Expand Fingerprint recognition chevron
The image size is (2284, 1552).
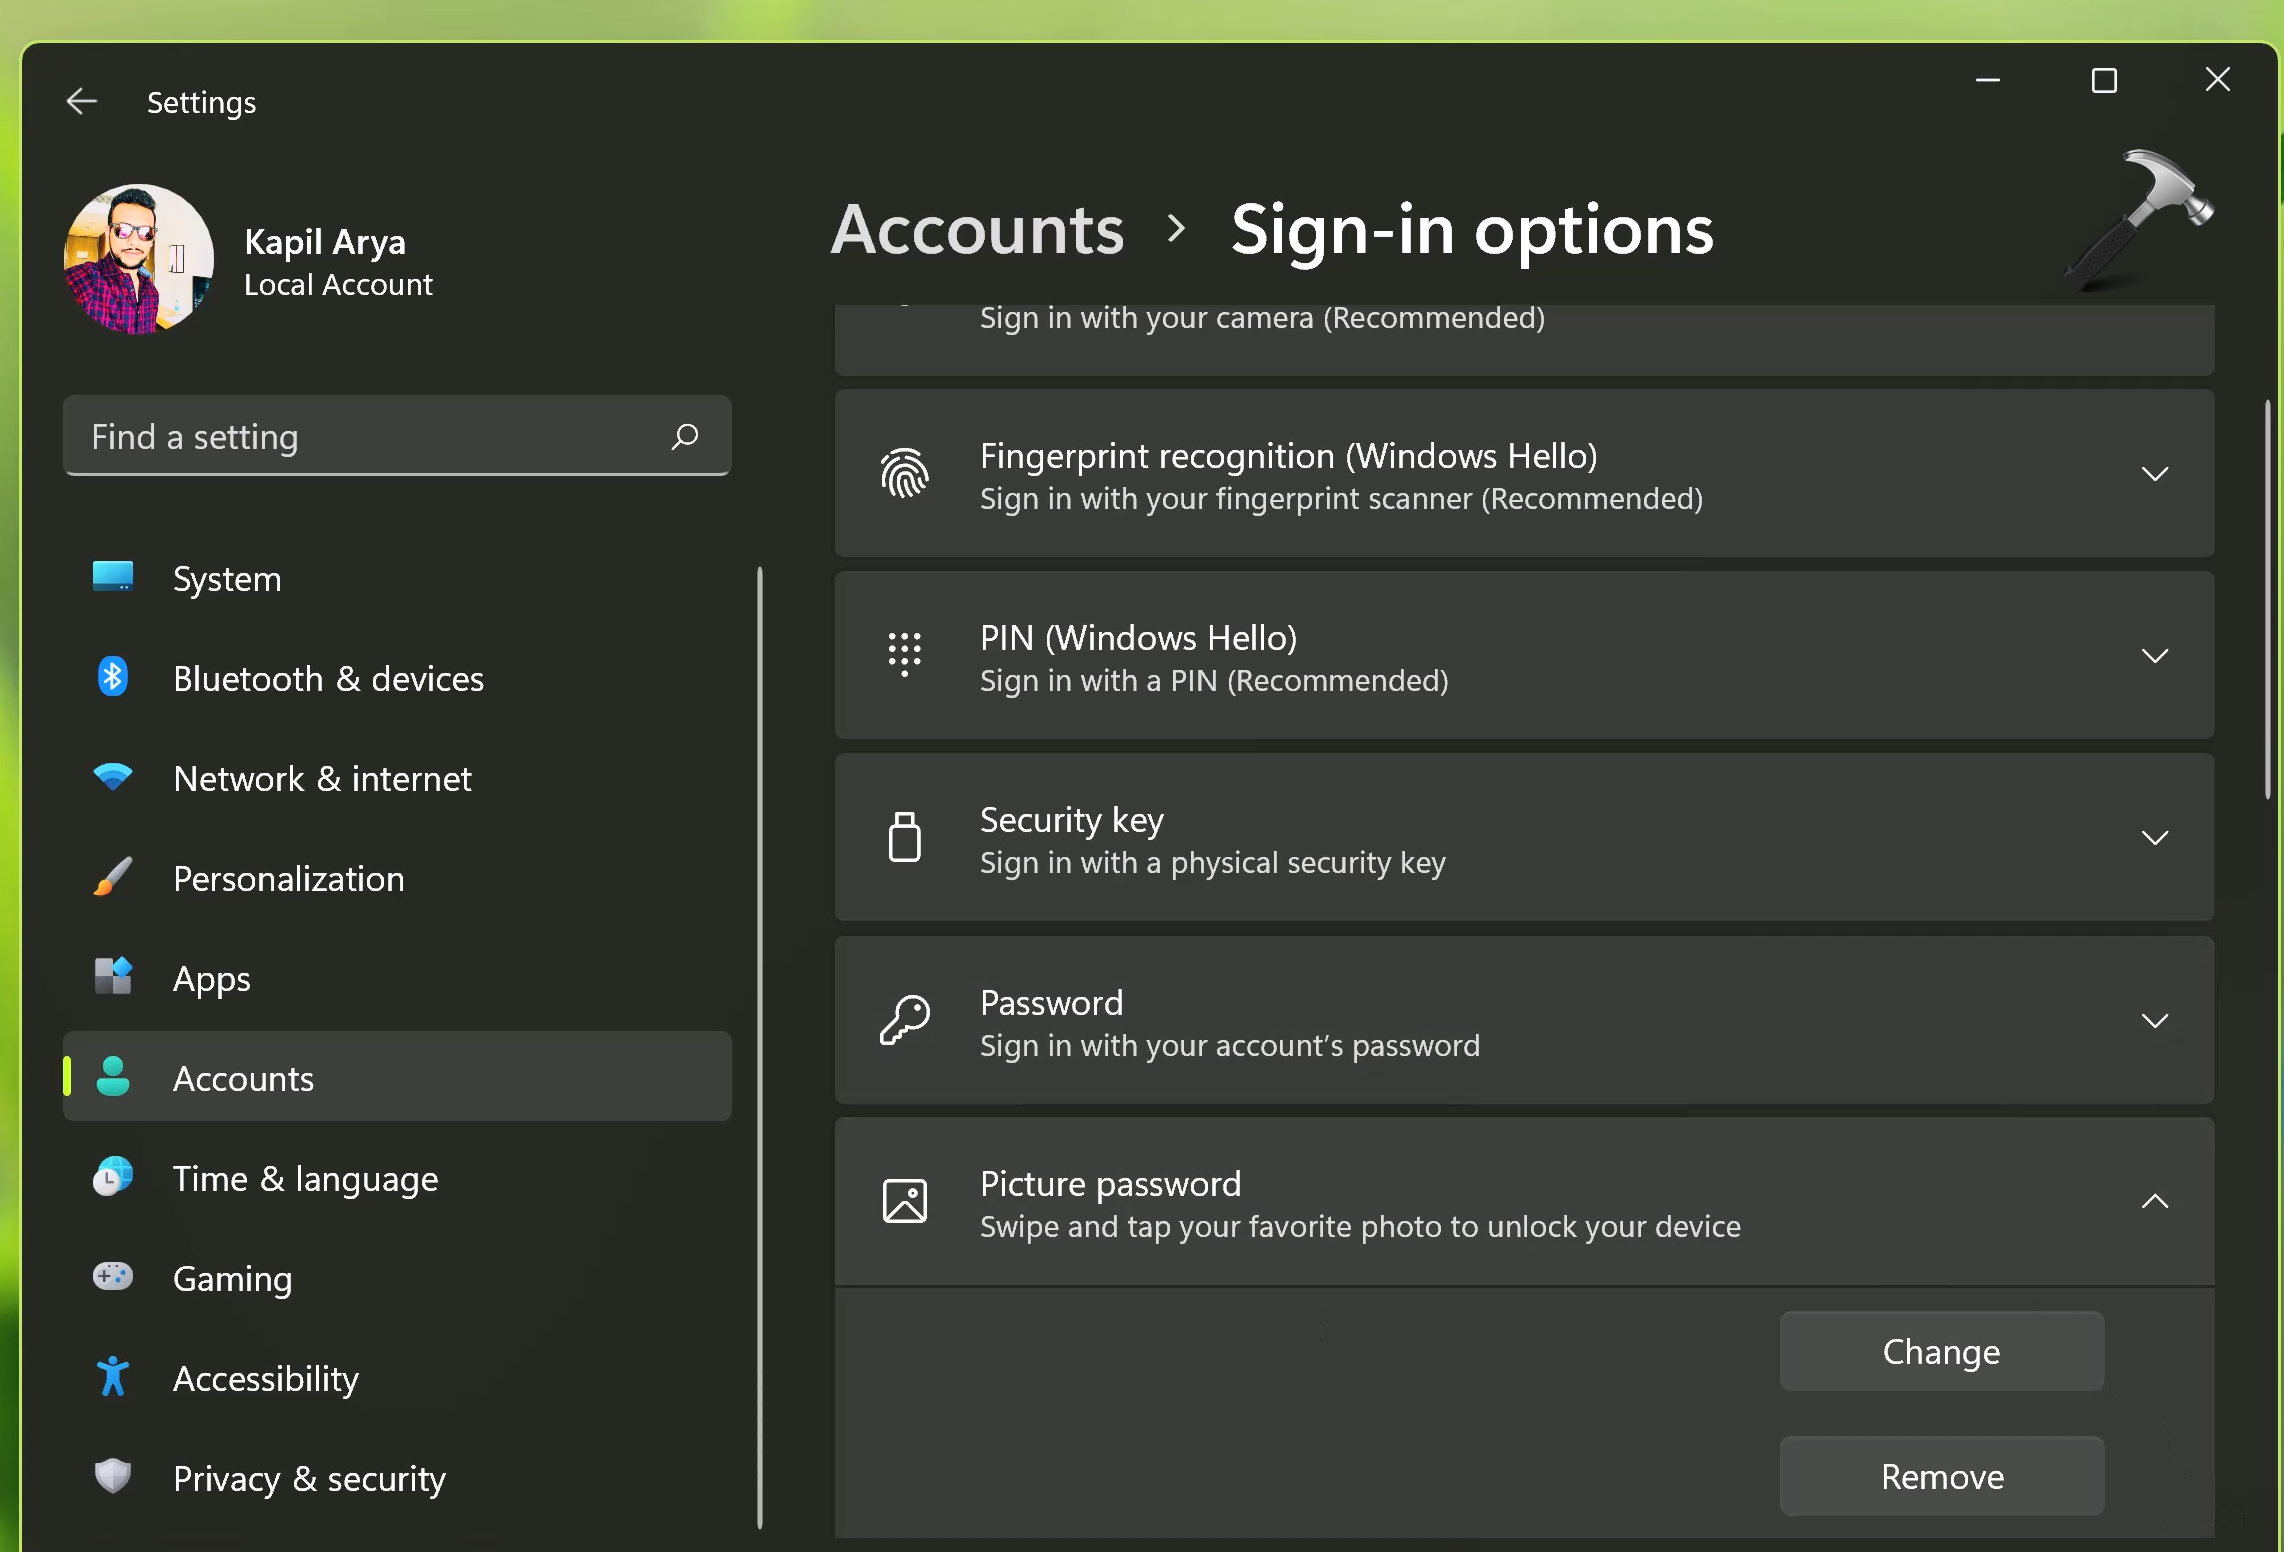pos(2154,474)
